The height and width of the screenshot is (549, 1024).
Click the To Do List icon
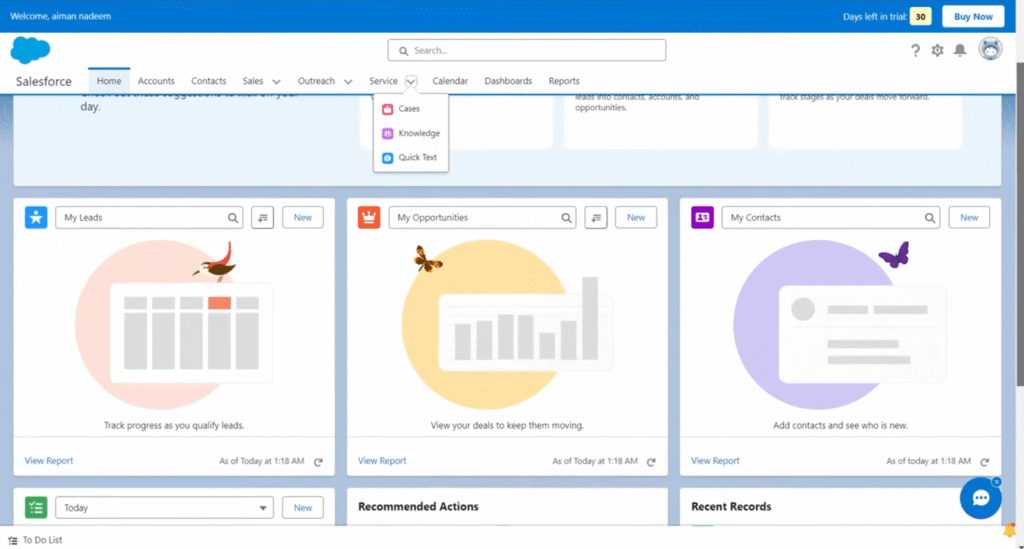(x=12, y=541)
